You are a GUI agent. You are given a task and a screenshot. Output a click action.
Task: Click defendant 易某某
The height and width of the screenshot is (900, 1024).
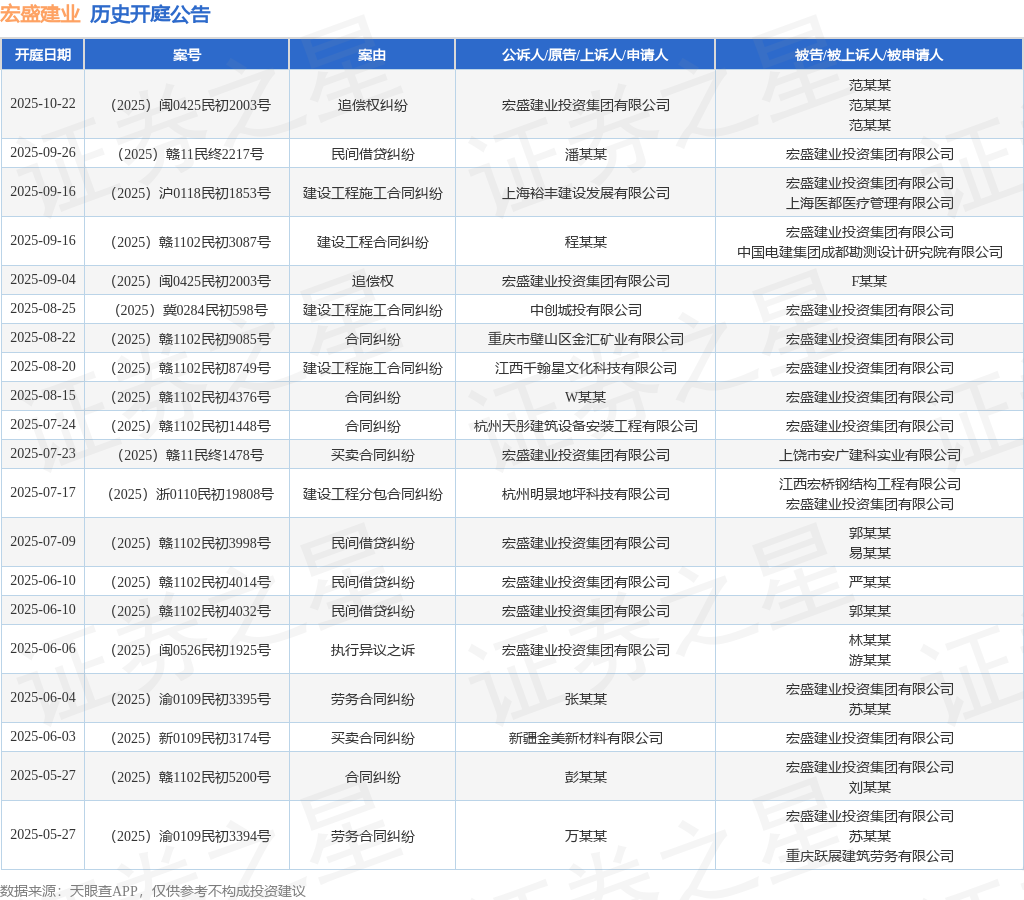tap(870, 553)
